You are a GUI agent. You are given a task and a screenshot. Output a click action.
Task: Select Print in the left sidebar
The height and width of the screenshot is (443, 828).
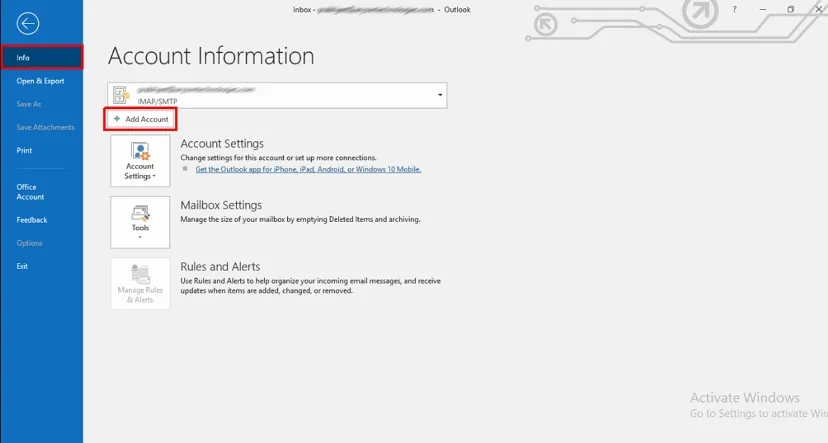tap(24, 150)
